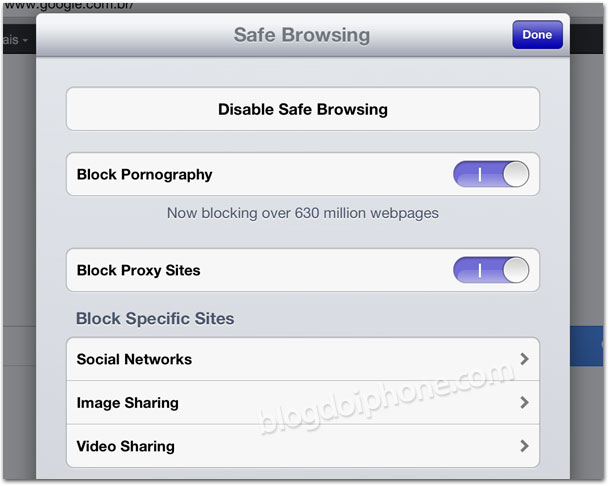Open the Video Sharing category

[x=303, y=446]
